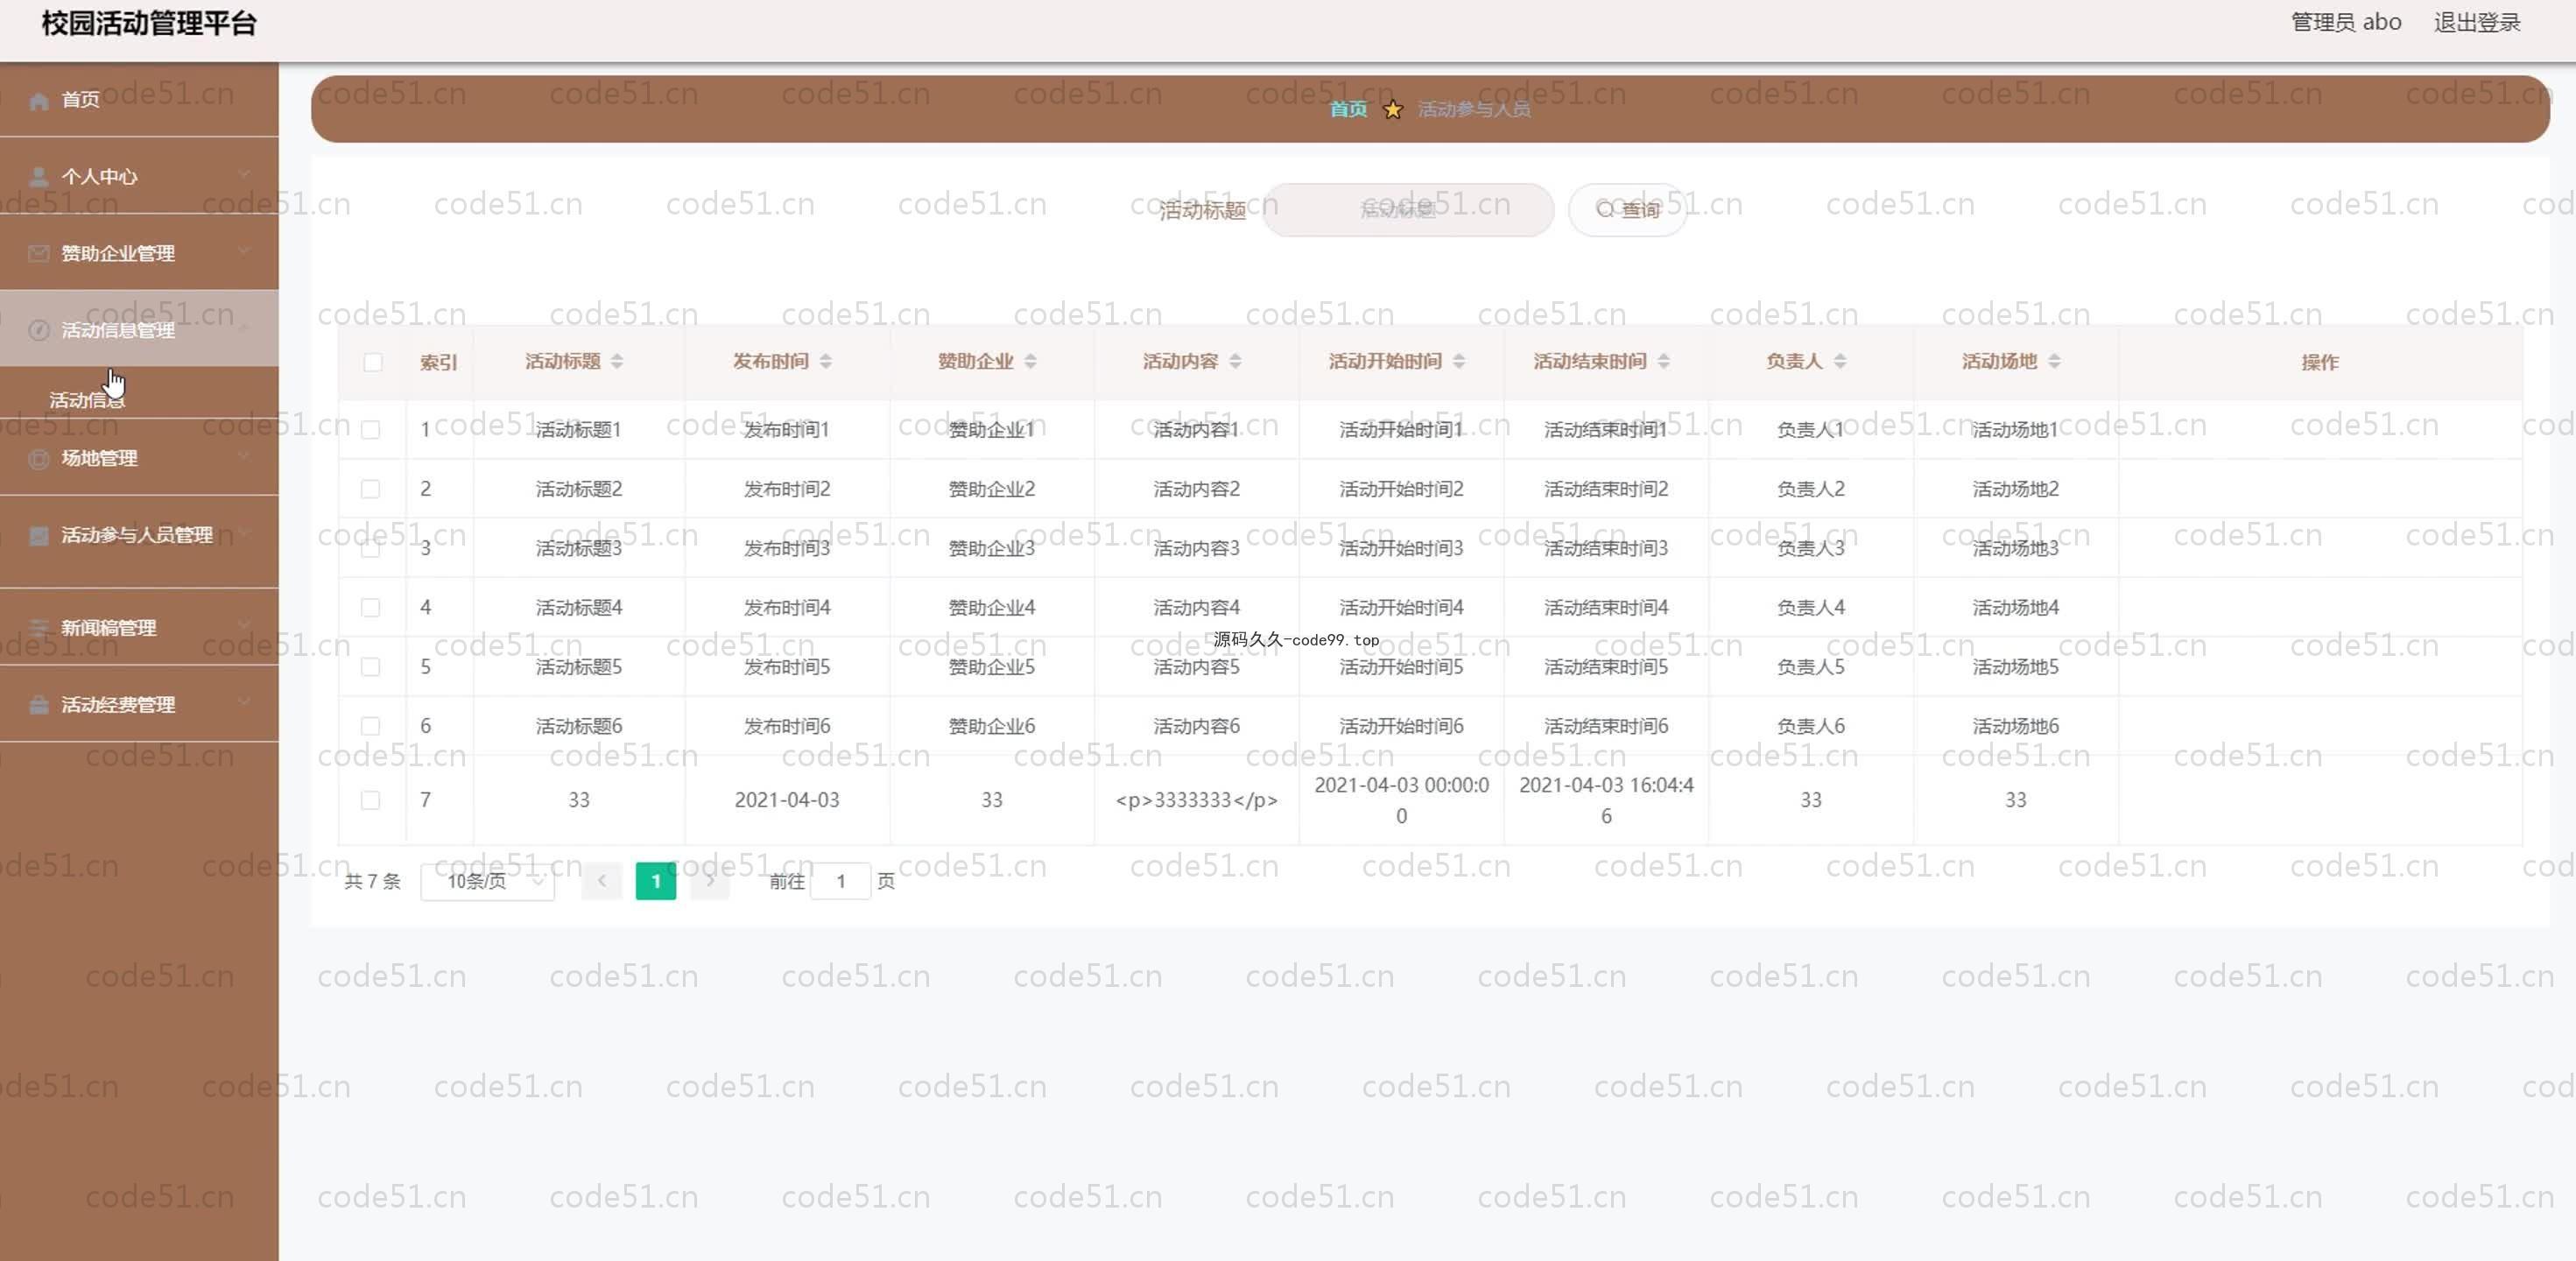Click cell 活动场地3
The image size is (2576, 1261).
pos(2015,548)
